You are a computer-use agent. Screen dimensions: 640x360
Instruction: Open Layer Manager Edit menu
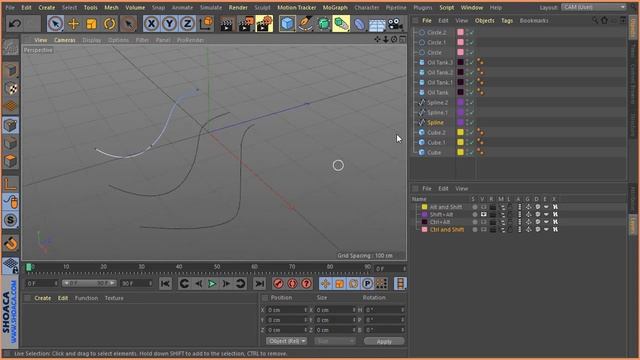point(443,189)
